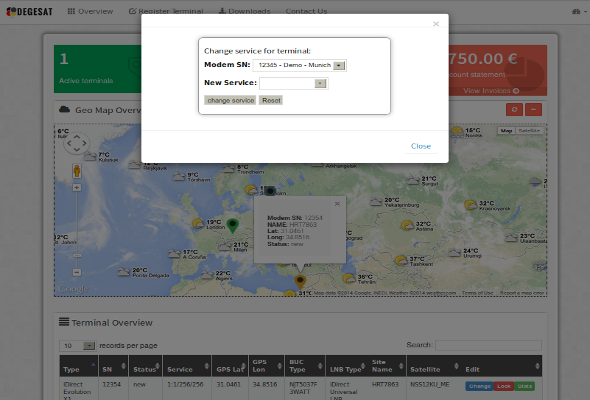Zoom out the map with minus button
Image resolution: width=590 pixels, height=400 pixels.
pos(77,272)
